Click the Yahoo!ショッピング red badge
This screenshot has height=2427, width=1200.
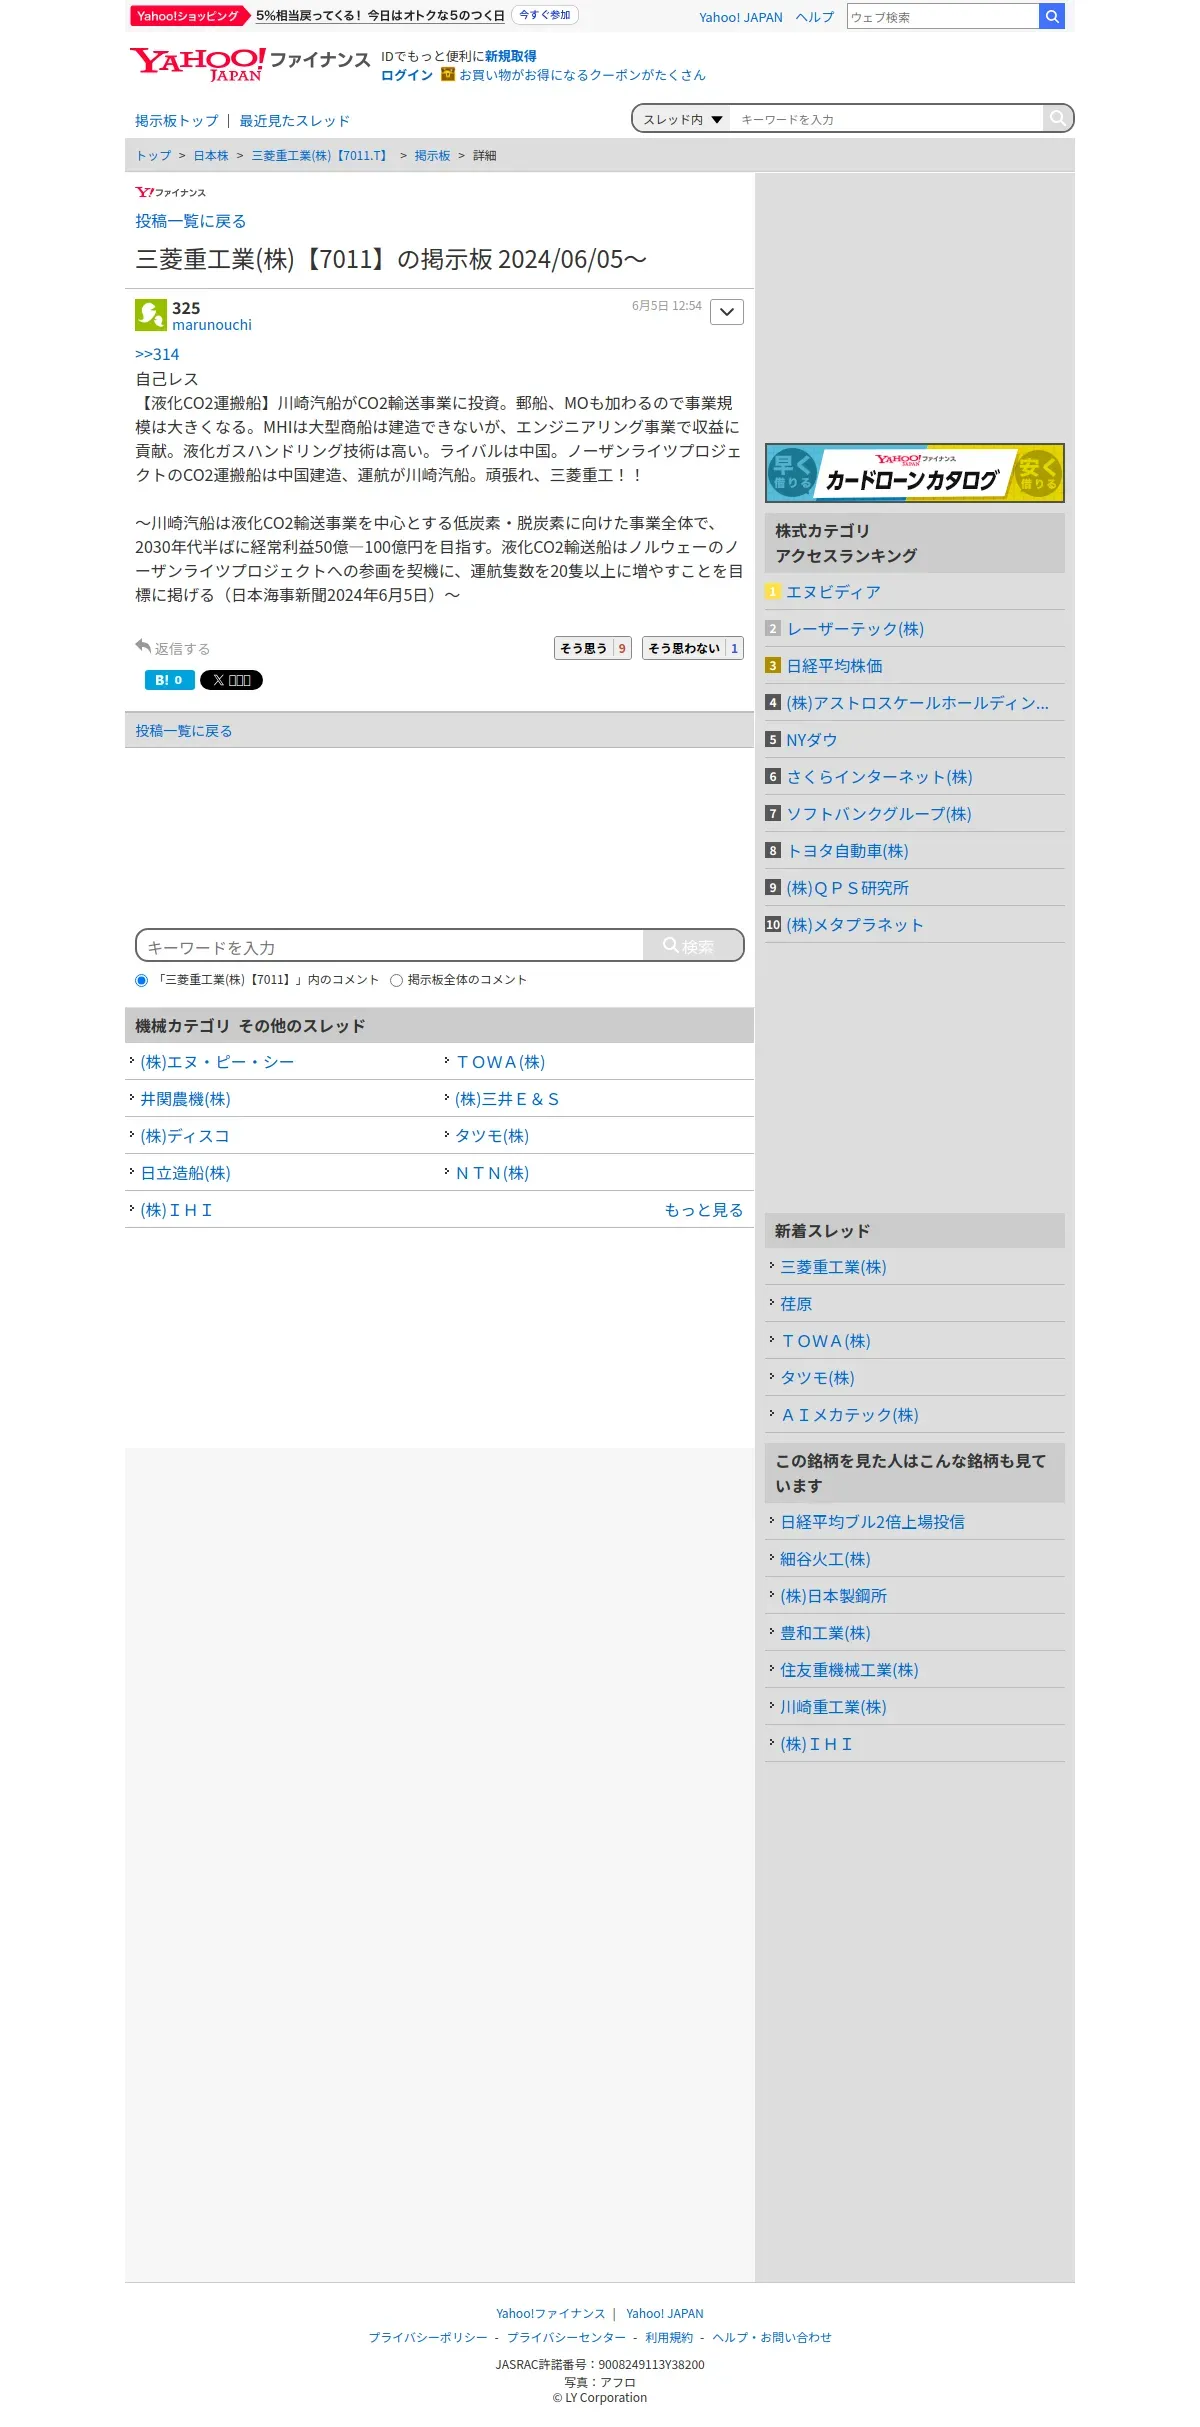[189, 16]
